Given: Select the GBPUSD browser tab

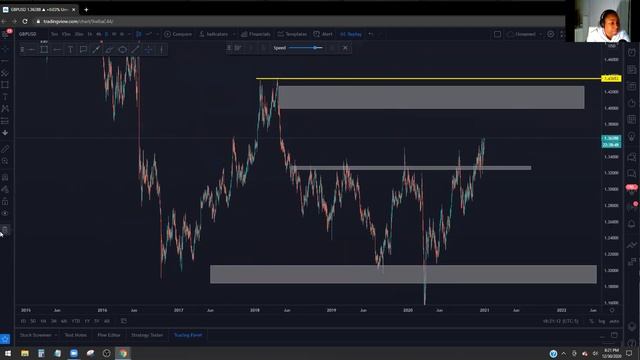Looking at the screenshot, I should [39, 9].
